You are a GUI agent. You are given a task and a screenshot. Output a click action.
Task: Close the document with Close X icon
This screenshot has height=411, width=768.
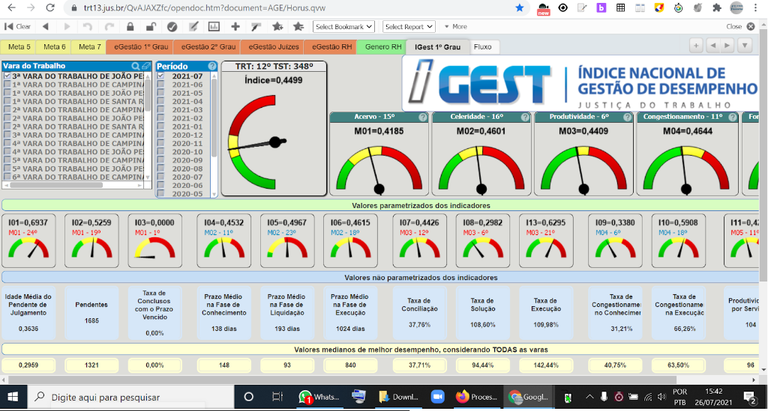750,26
